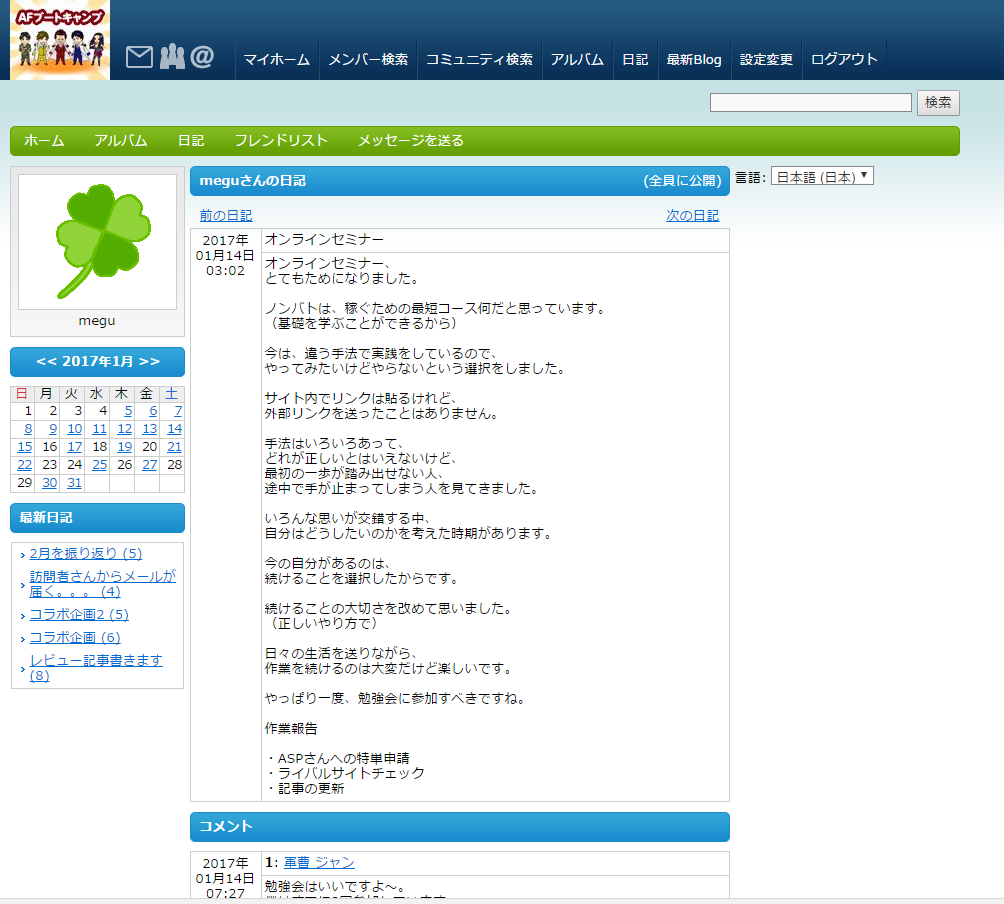Open コミュニティ検索 in the top menu
Screen dimensions: 1004x904
[479, 60]
